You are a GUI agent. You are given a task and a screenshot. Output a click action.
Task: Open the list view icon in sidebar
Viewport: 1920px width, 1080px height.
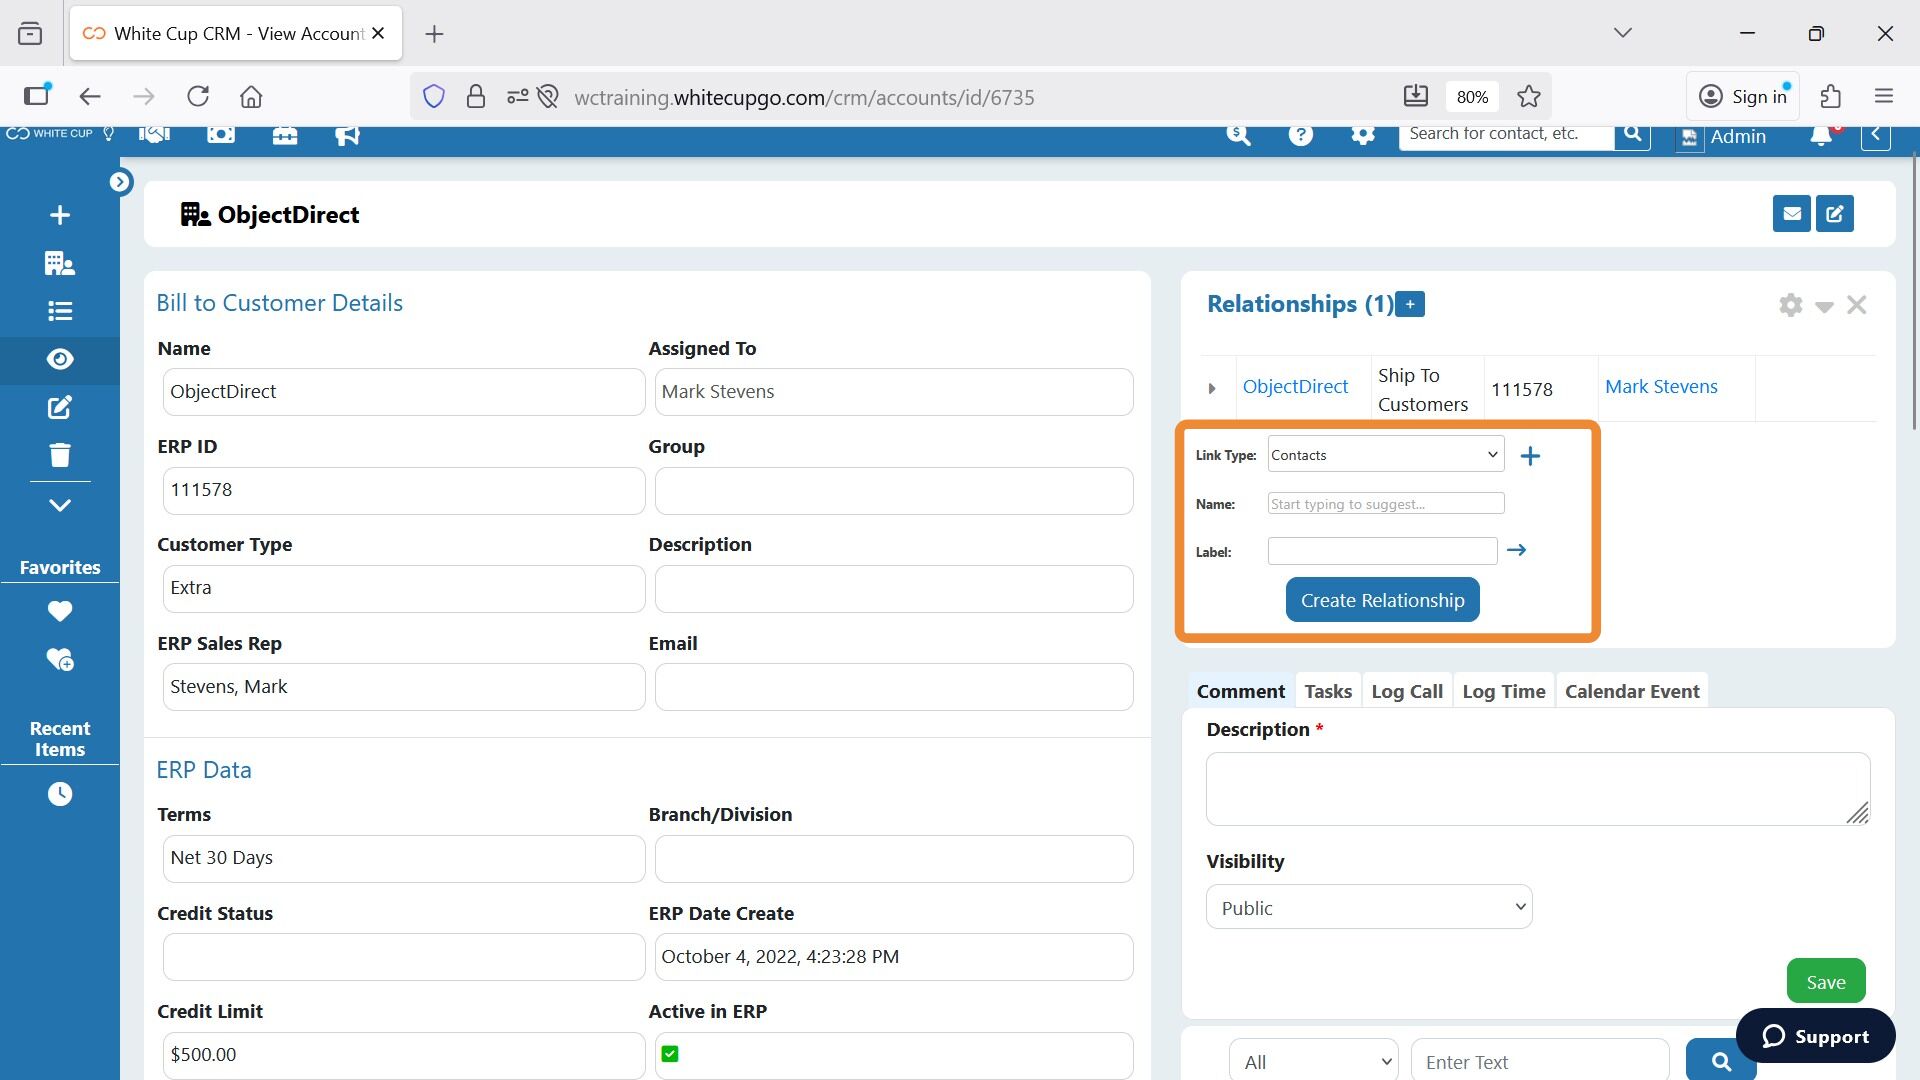pos(60,311)
